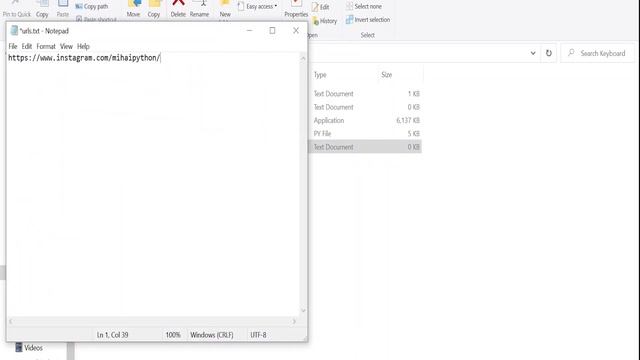640x360 pixels.
Task: Click Copy path in Explorer ribbon
Action: [x=92, y=7]
